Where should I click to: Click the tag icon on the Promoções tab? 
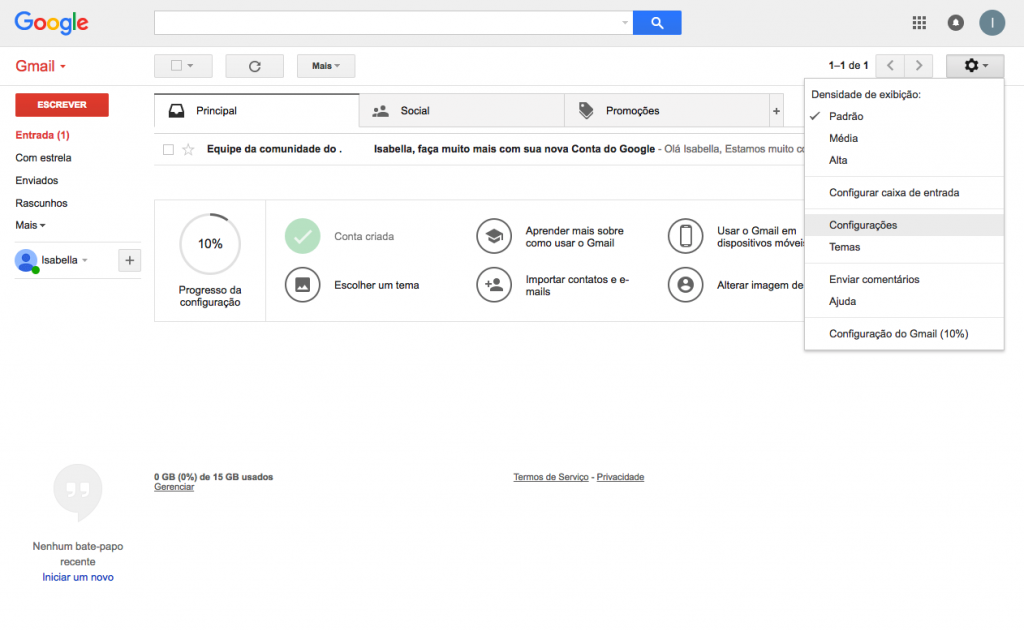point(586,111)
